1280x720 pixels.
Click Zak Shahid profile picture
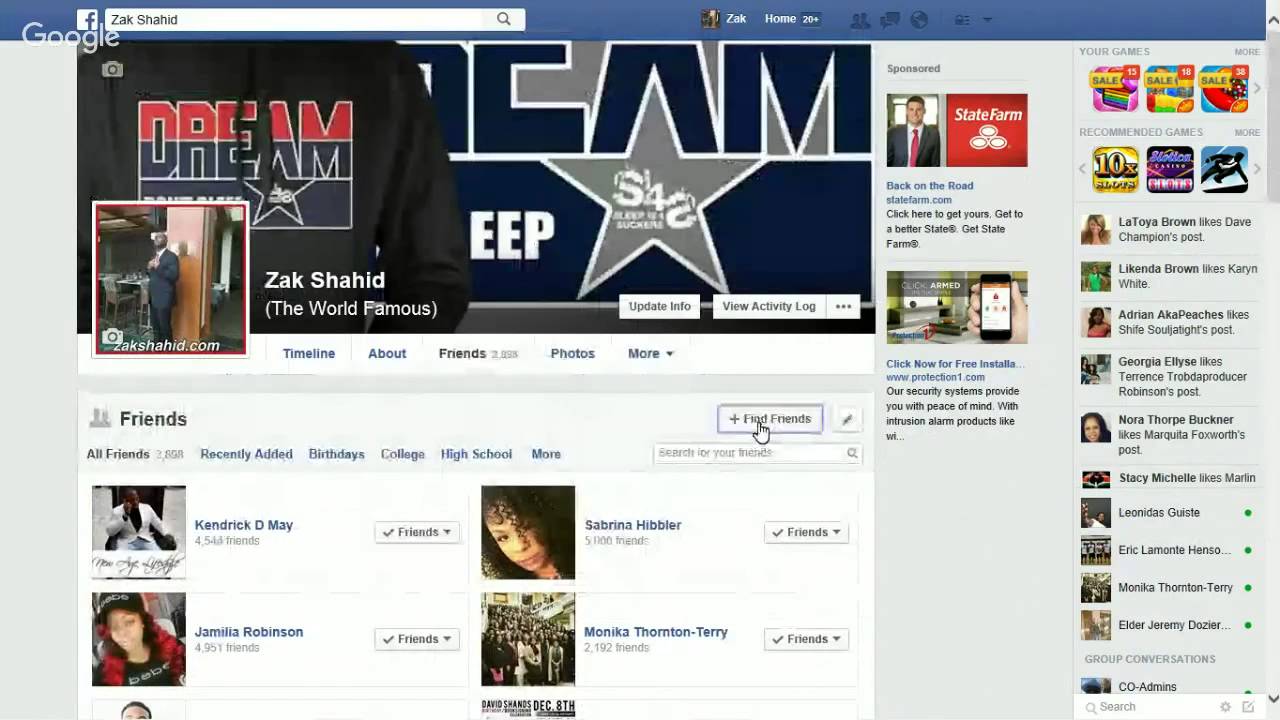tap(170, 279)
